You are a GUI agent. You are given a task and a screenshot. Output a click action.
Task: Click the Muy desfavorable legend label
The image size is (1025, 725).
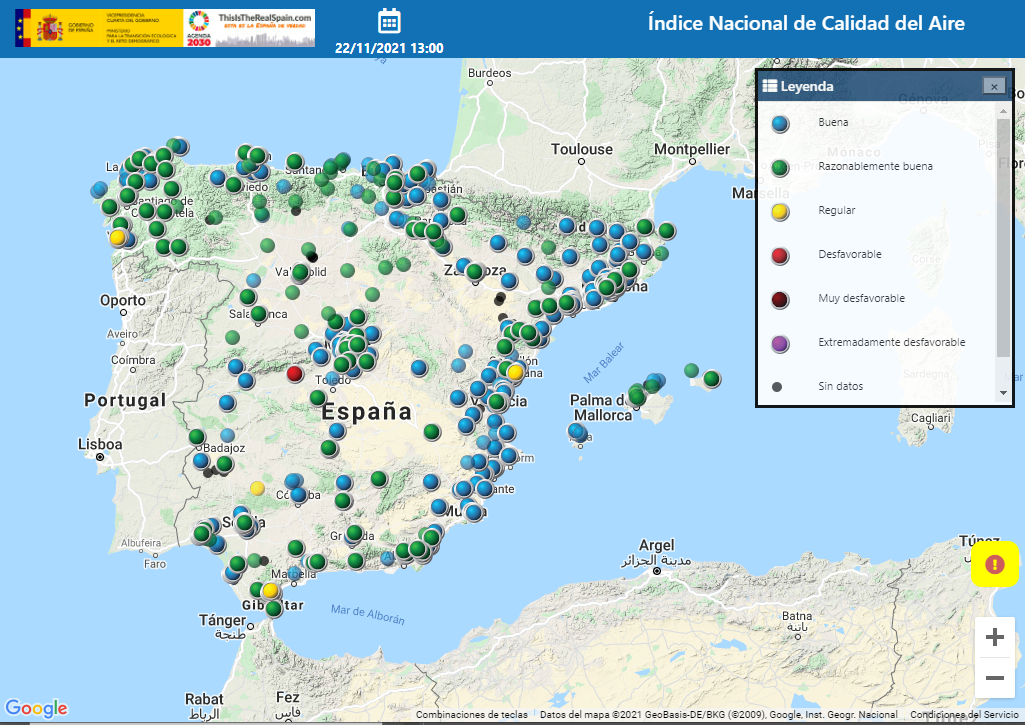pyautogui.click(x=862, y=298)
